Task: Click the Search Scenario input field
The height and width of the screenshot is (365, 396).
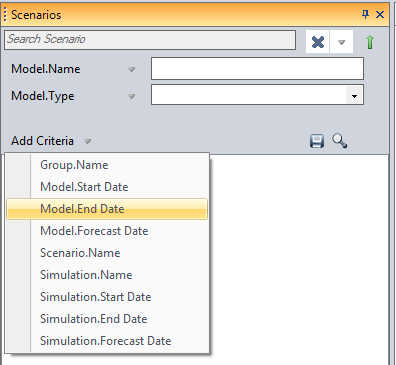Action: [x=150, y=40]
